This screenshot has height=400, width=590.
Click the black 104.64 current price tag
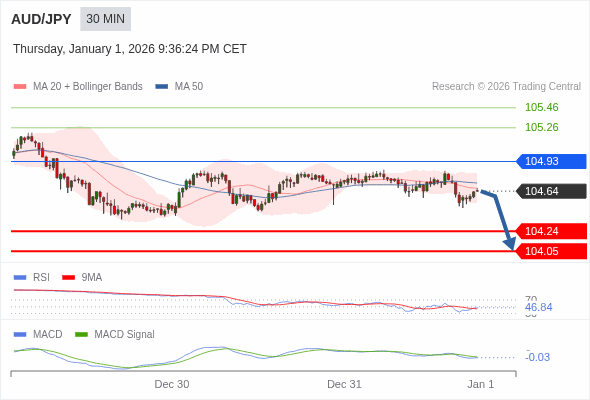point(551,191)
